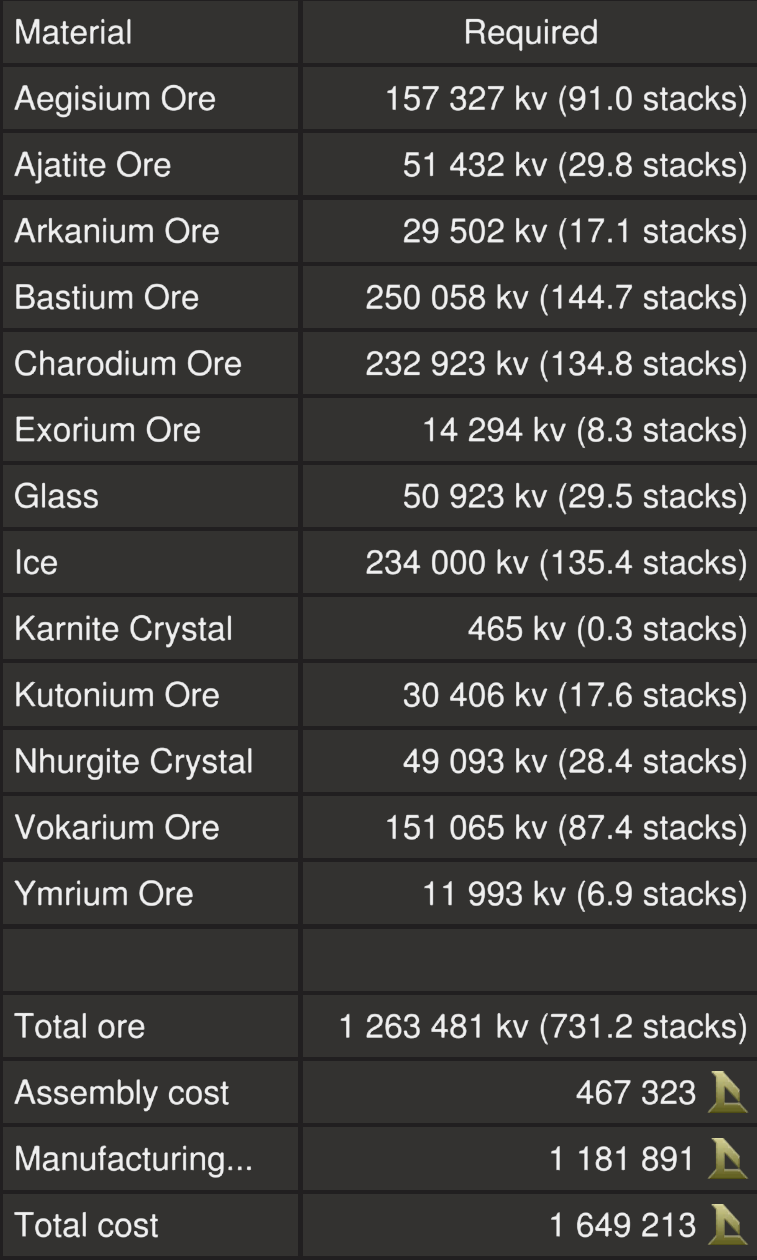
Task: Click the Arkanium Ore entry
Action: click(x=116, y=231)
